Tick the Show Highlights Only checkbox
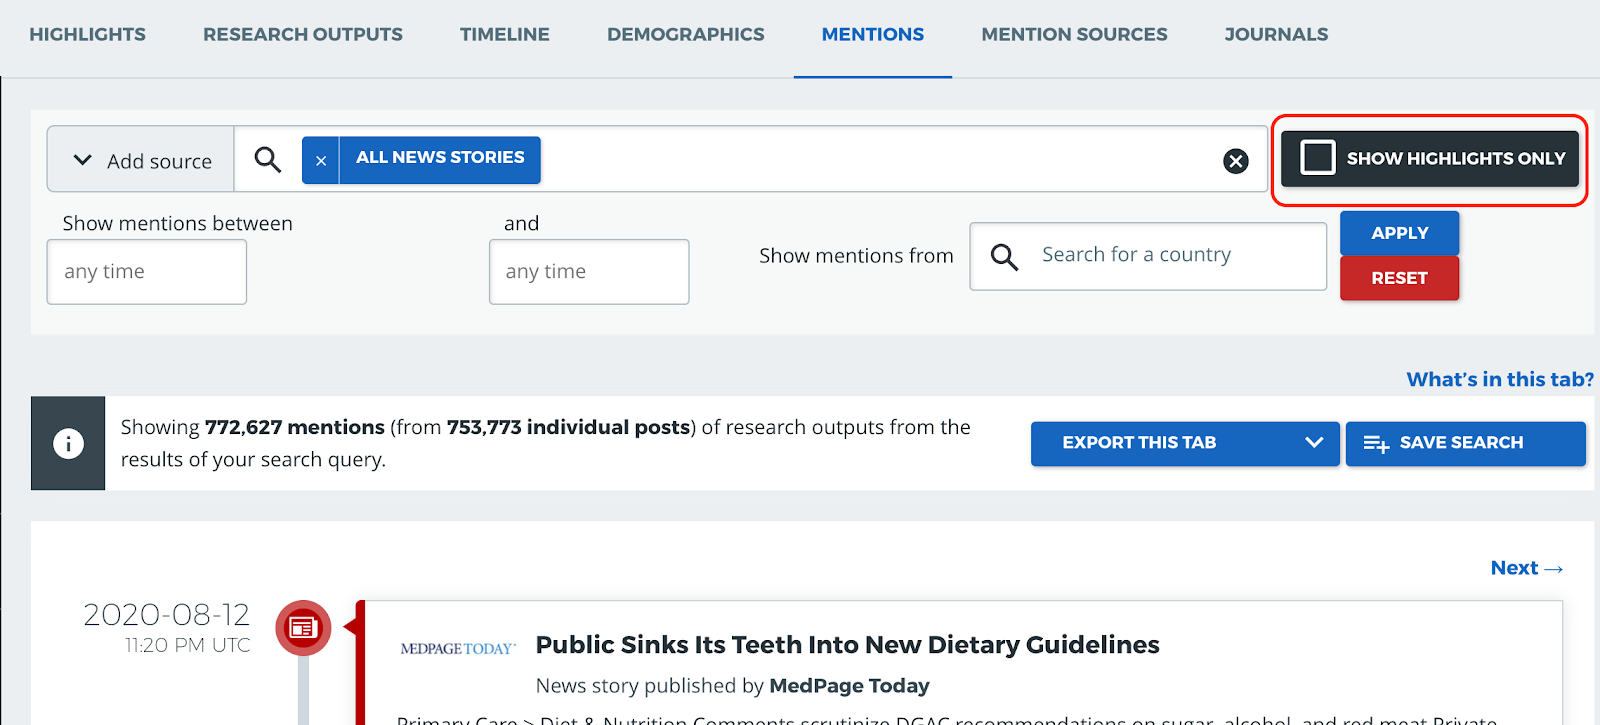 (1317, 158)
